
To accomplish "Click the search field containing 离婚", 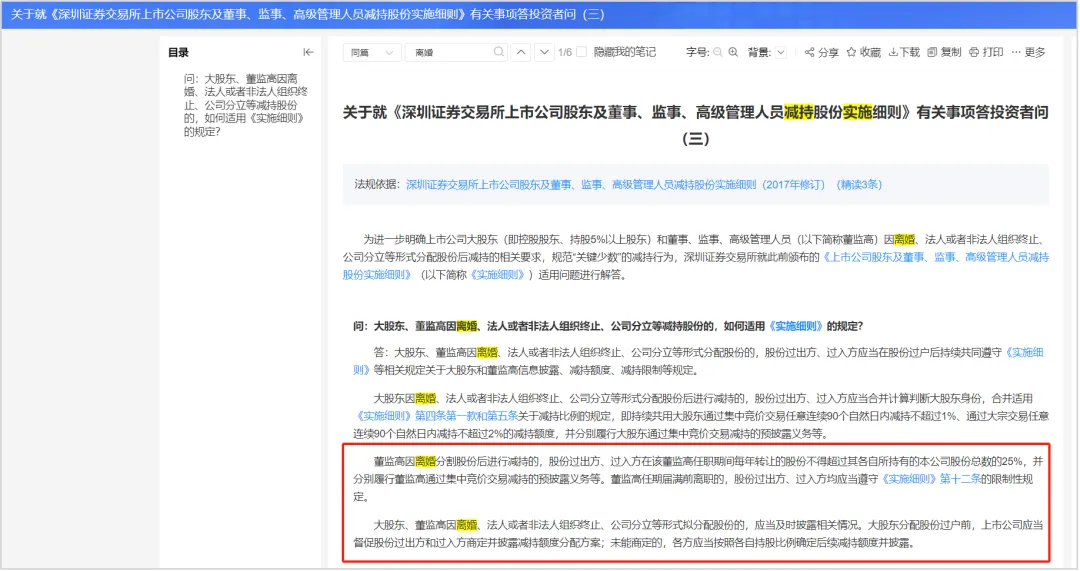I will (456, 52).
